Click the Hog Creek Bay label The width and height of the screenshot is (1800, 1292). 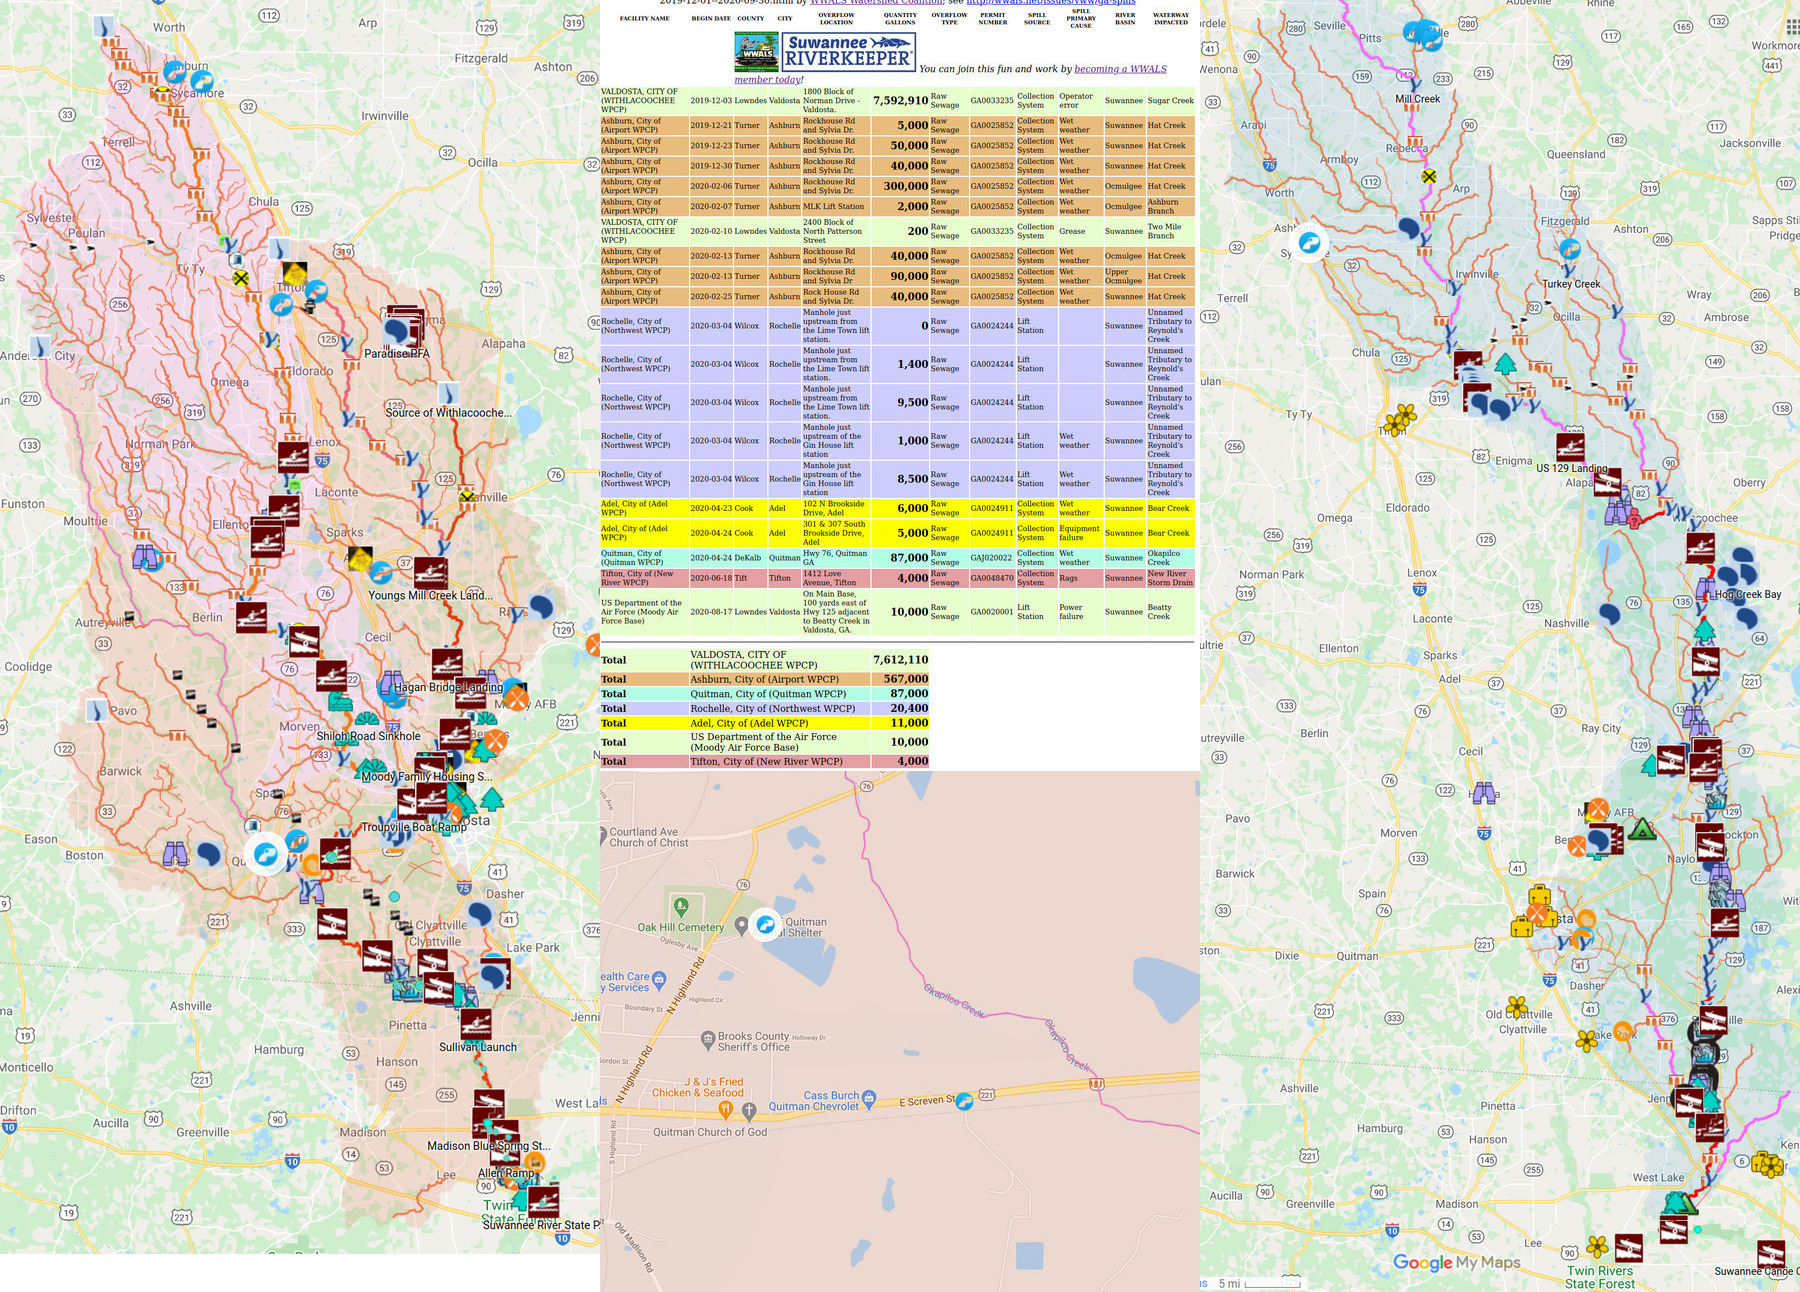tap(1748, 594)
